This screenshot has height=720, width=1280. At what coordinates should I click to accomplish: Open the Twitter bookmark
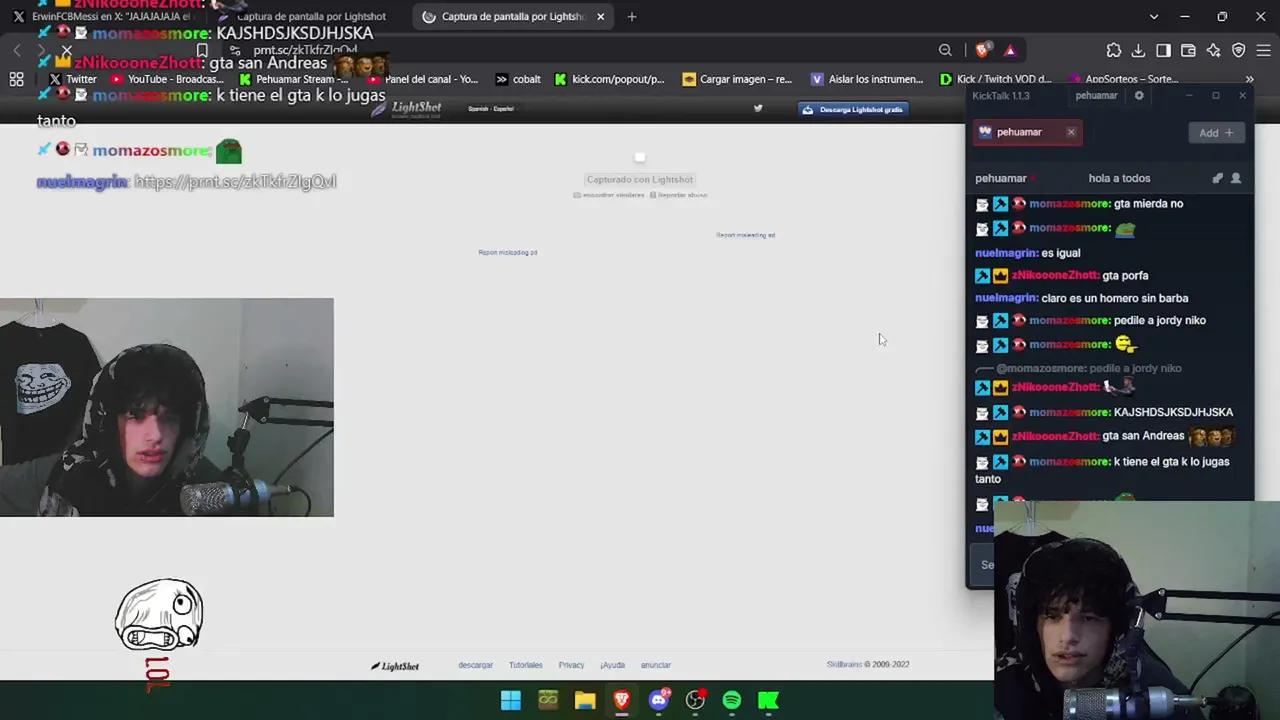(x=72, y=79)
